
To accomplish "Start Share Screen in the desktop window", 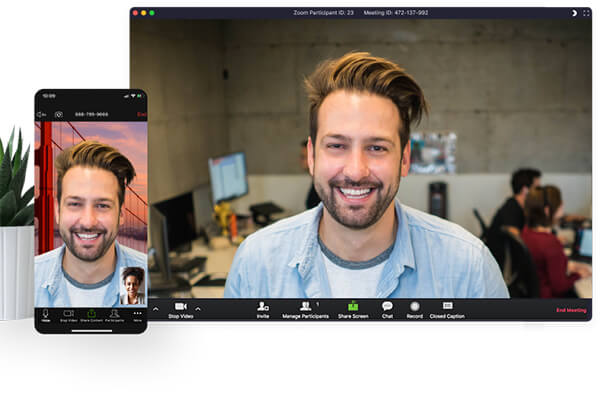I will 353,310.
